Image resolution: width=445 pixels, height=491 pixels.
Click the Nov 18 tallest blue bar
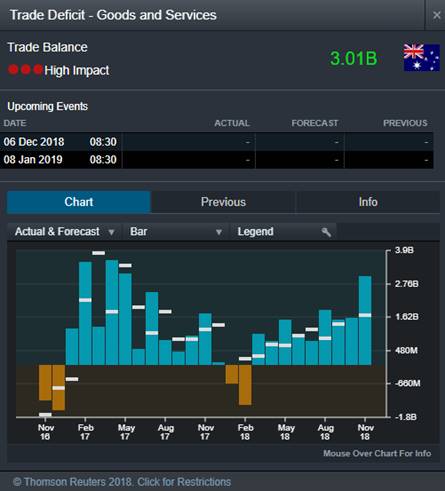pos(365,320)
